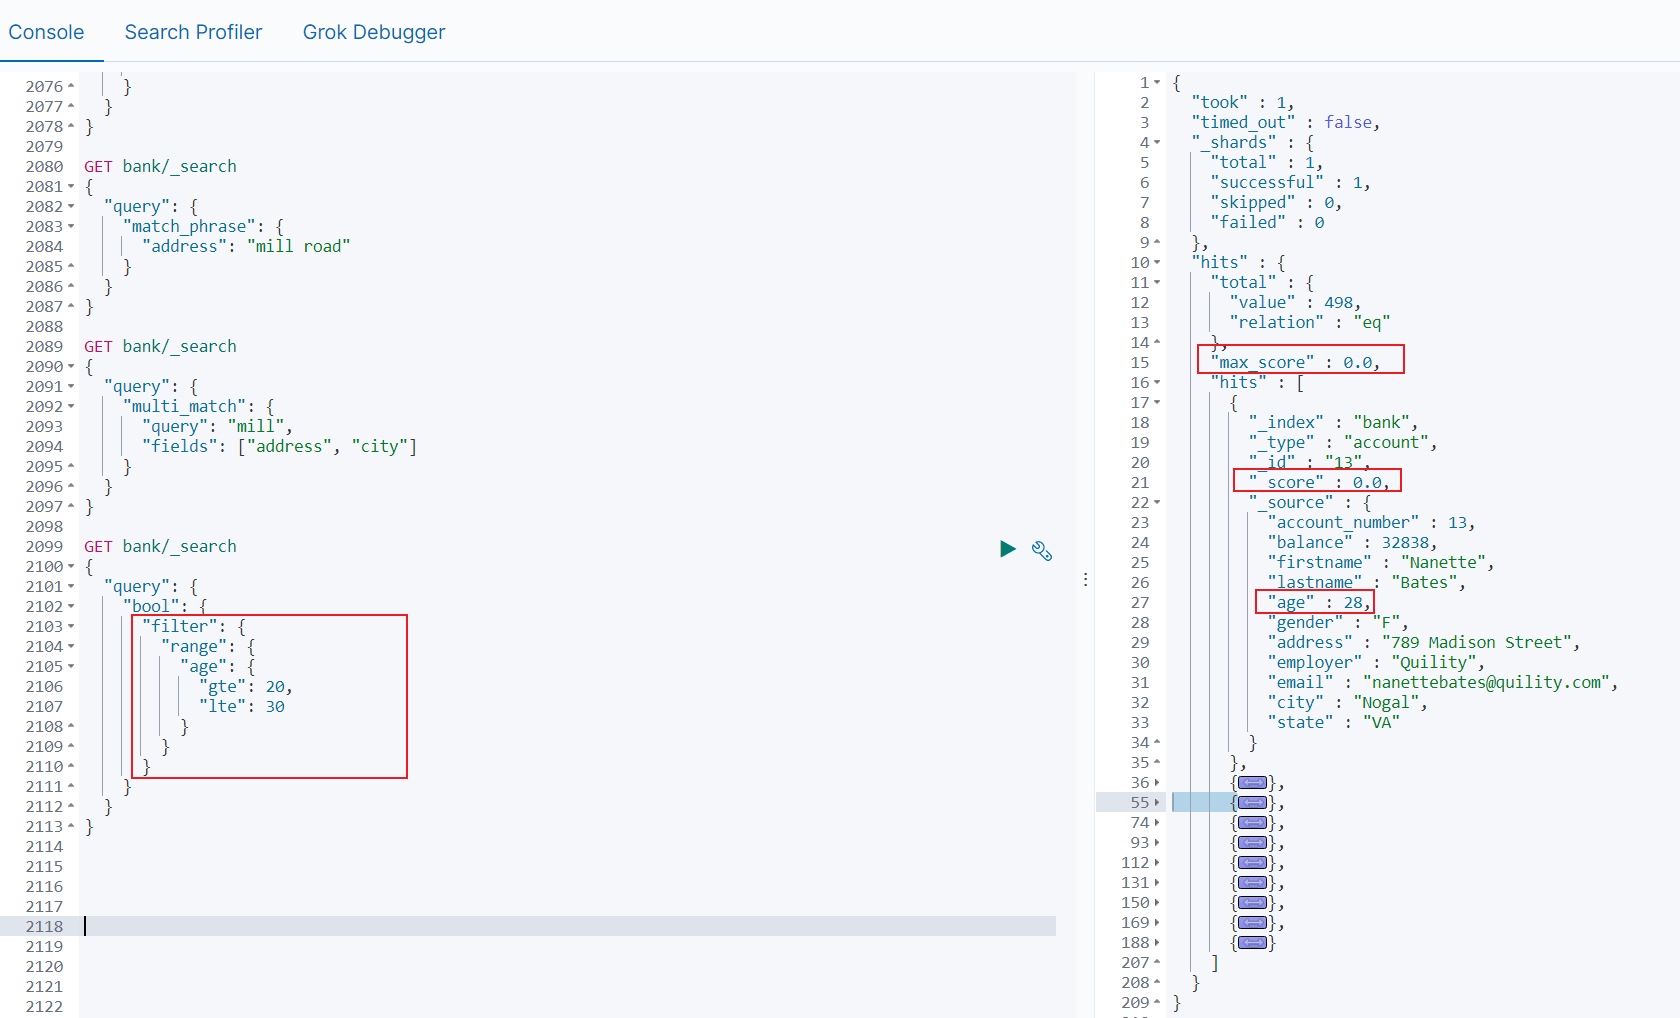Click the "address" : "789 Madison Street" line
The height and width of the screenshot is (1018, 1680).
pos(1424,642)
